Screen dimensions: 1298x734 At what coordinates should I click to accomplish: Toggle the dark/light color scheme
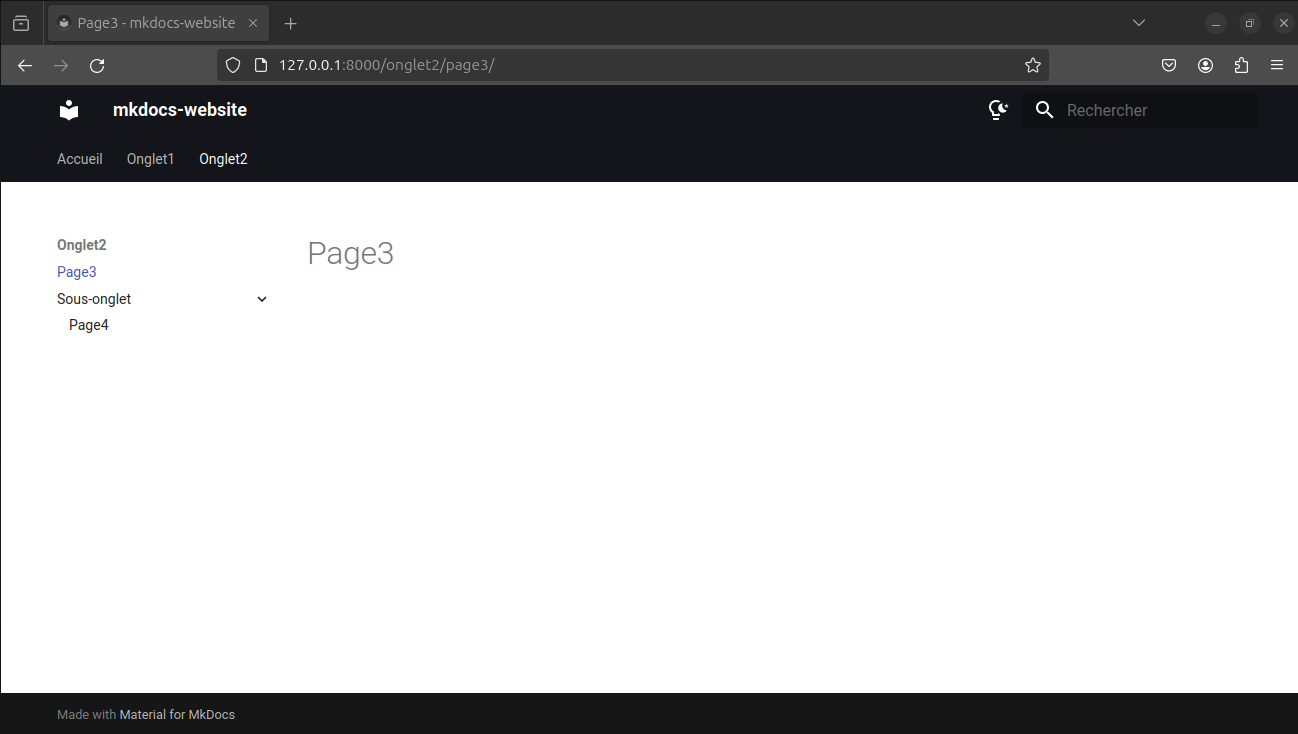point(997,110)
